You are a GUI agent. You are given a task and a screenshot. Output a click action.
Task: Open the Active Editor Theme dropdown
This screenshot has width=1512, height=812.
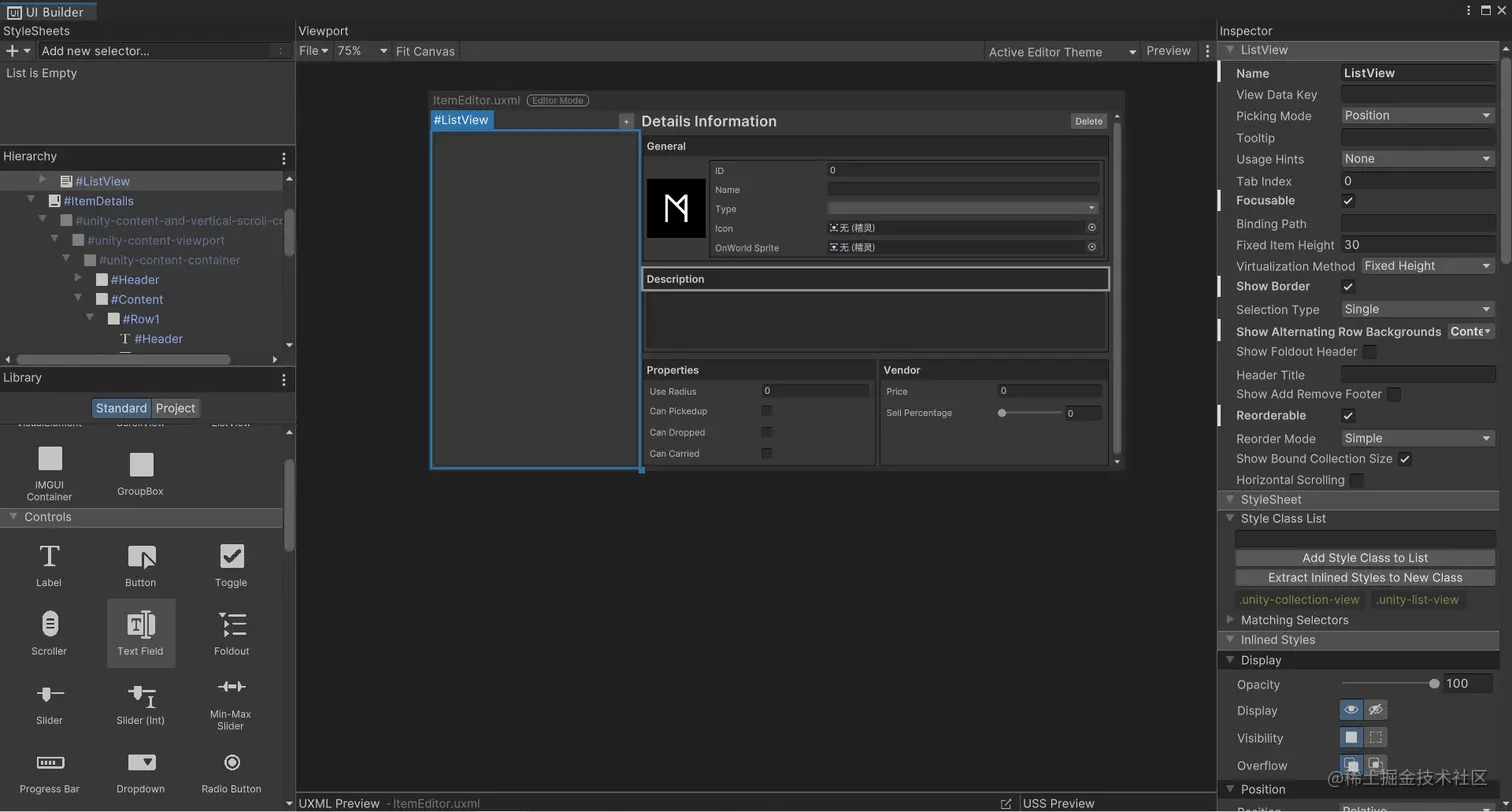tap(1062, 52)
